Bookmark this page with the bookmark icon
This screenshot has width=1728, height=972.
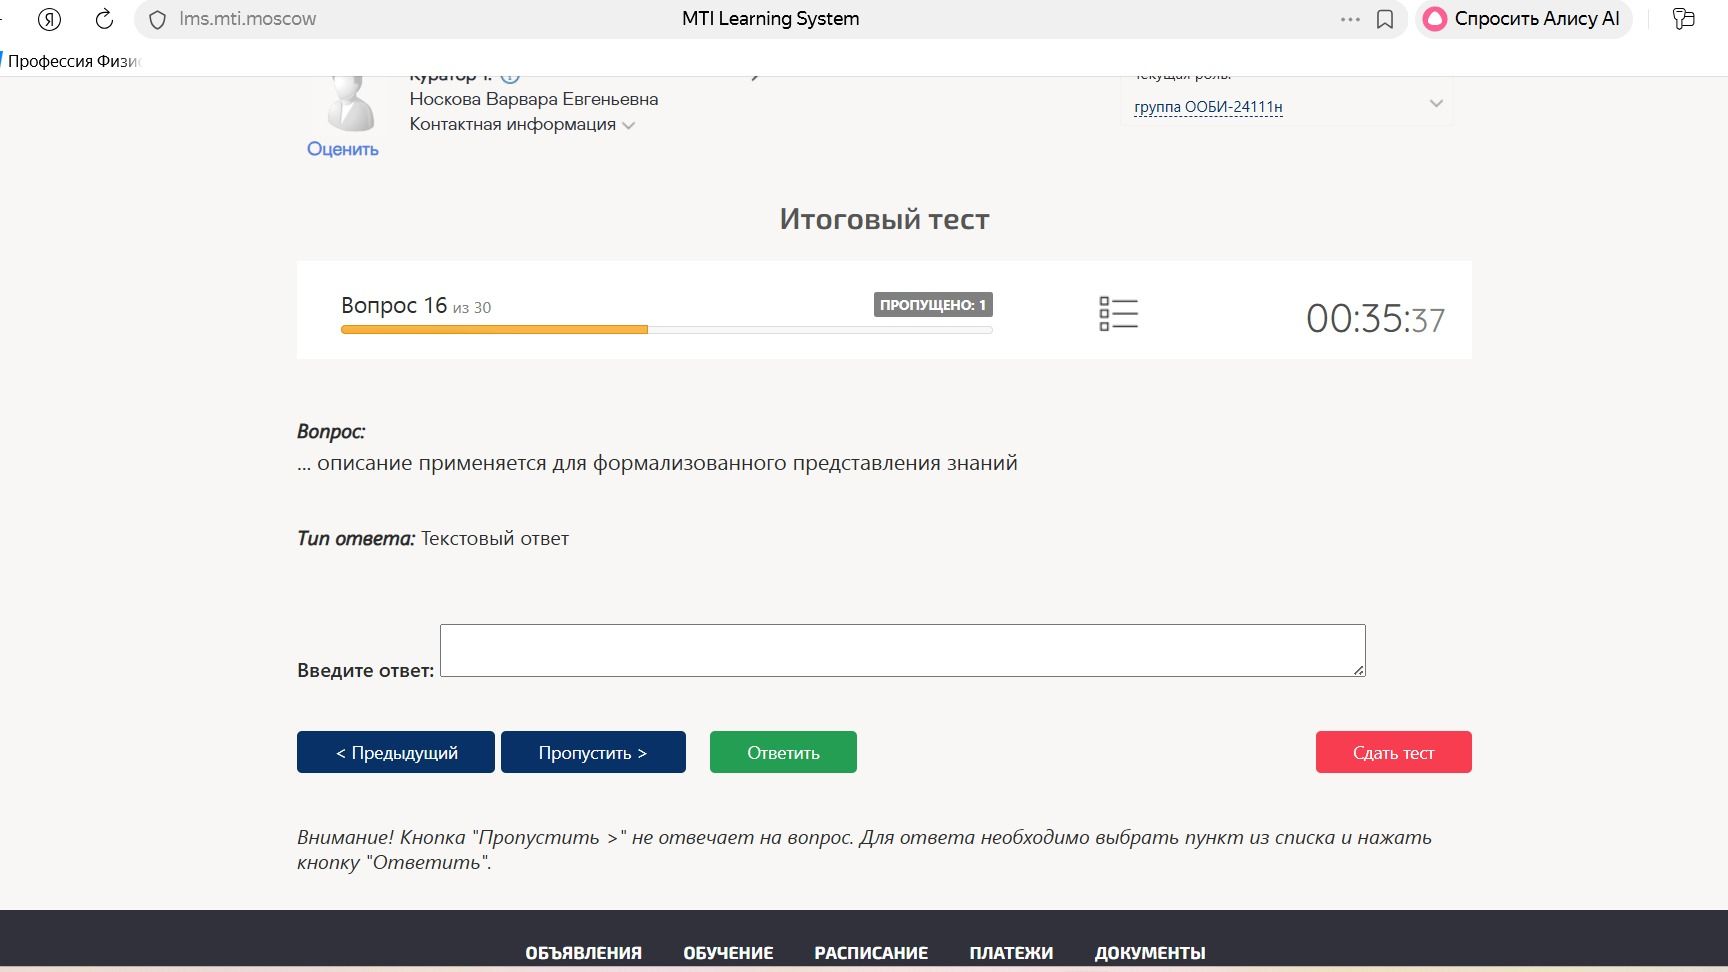(x=1385, y=19)
